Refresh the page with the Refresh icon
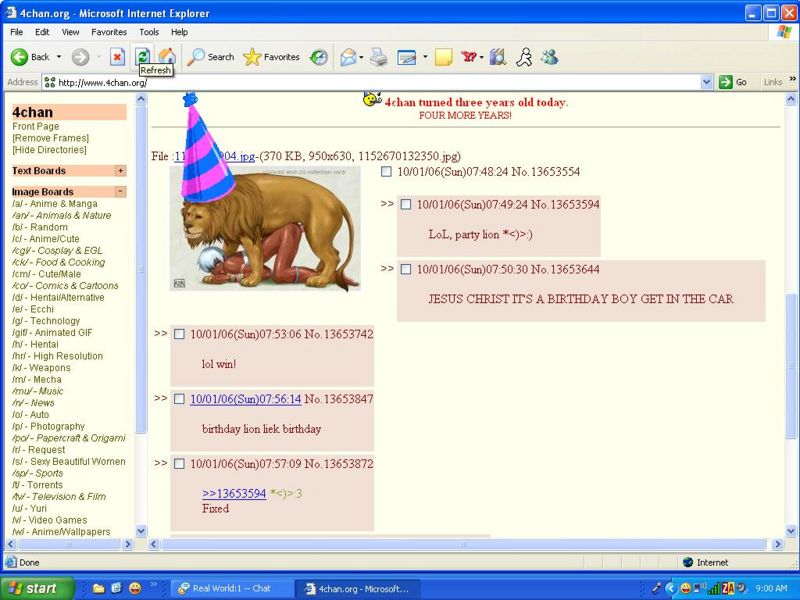This screenshot has width=800, height=600. 143,58
